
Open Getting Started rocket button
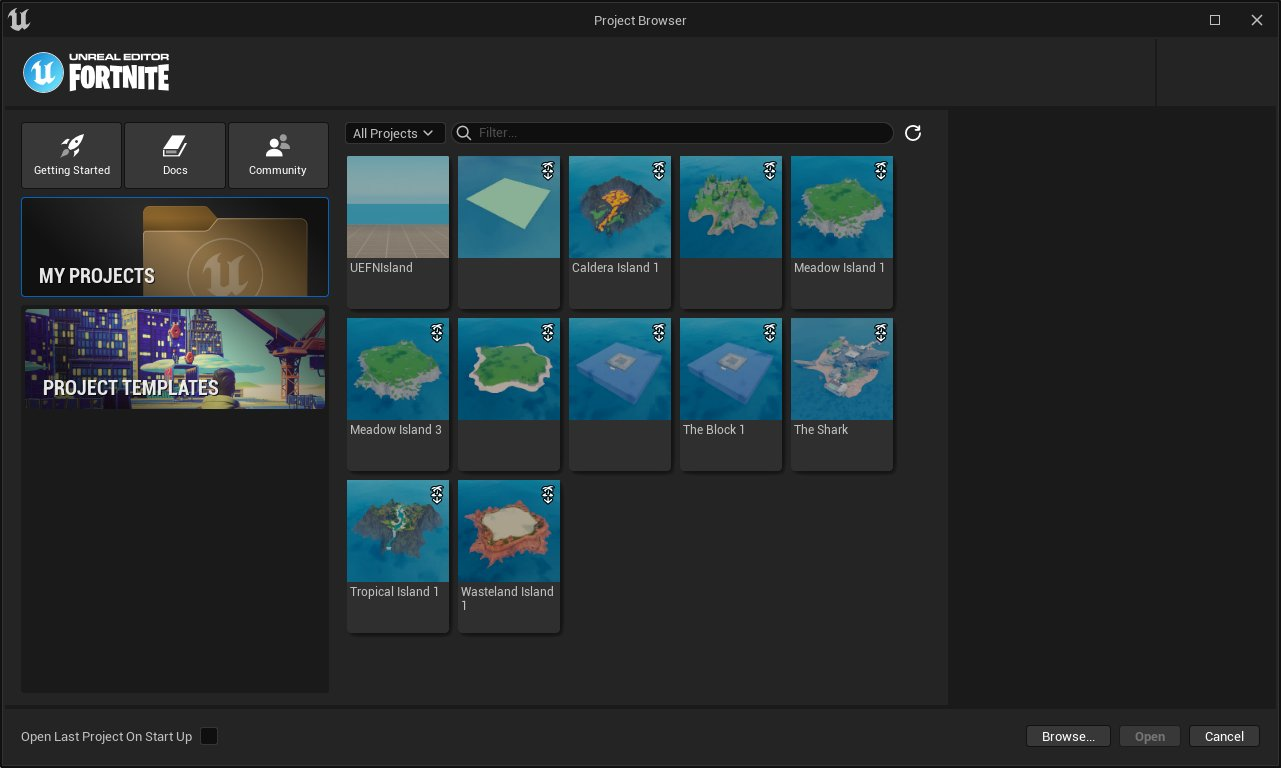click(71, 155)
